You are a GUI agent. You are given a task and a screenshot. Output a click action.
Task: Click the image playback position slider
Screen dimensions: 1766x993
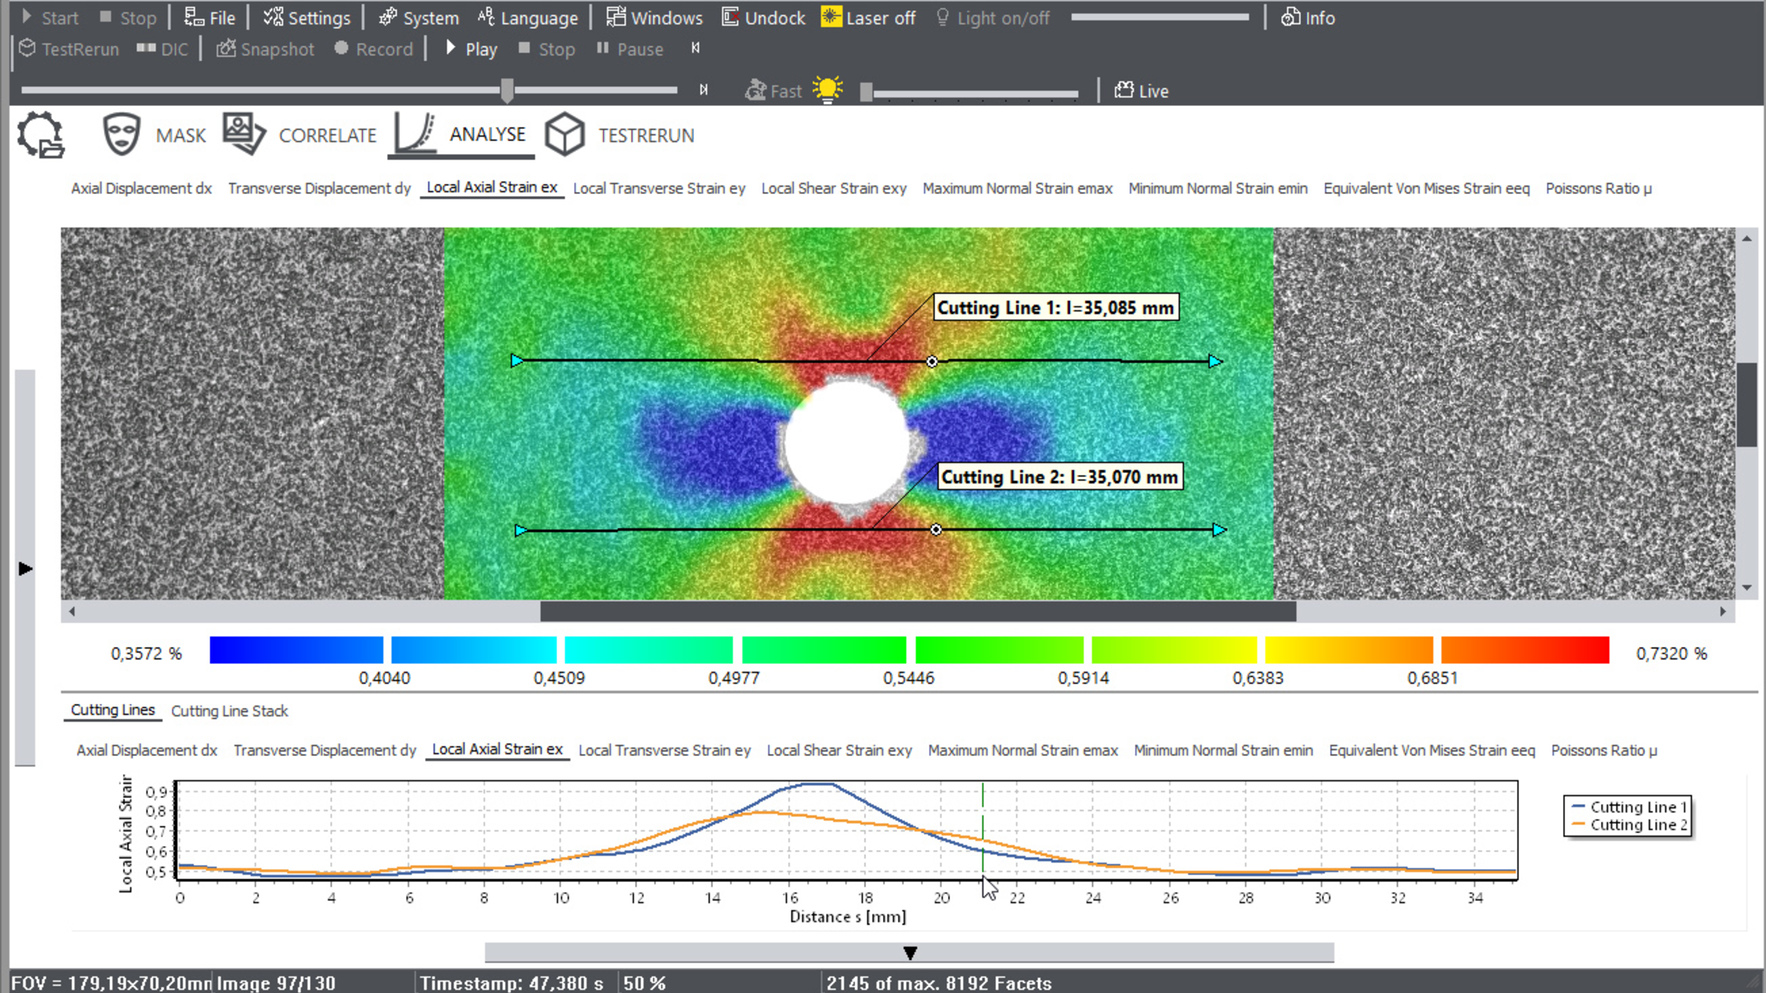[507, 91]
